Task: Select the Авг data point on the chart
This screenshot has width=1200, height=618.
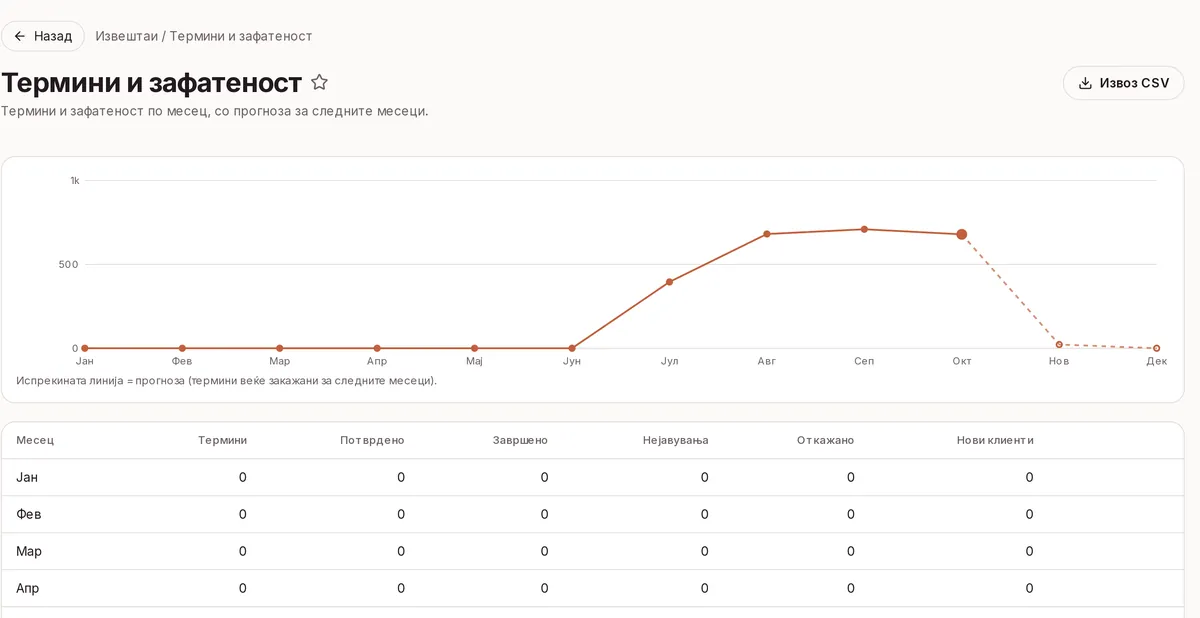Action: click(x=767, y=234)
